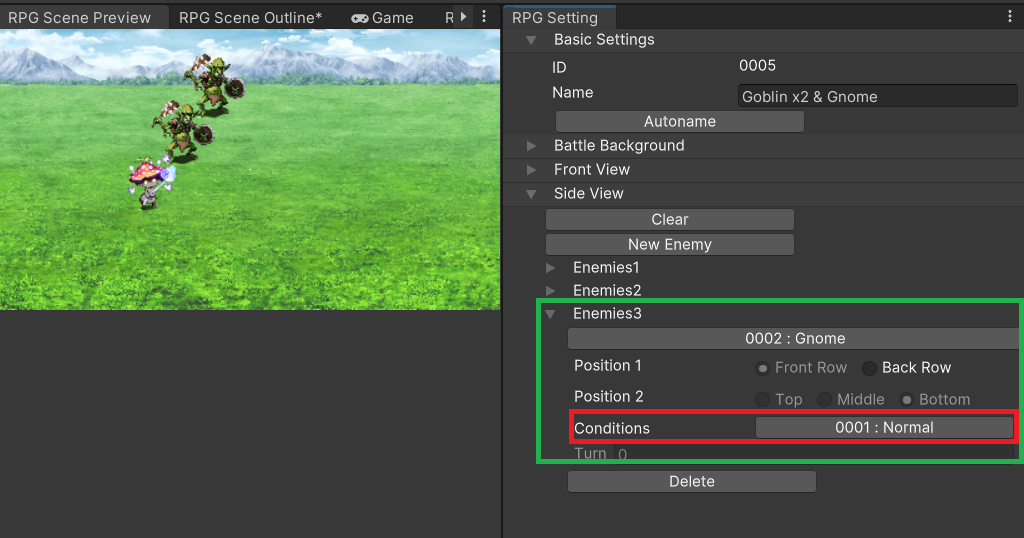This screenshot has height=538, width=1024.
Task: Collapse the Basic Settings section
Action: (x=531, y=40)
